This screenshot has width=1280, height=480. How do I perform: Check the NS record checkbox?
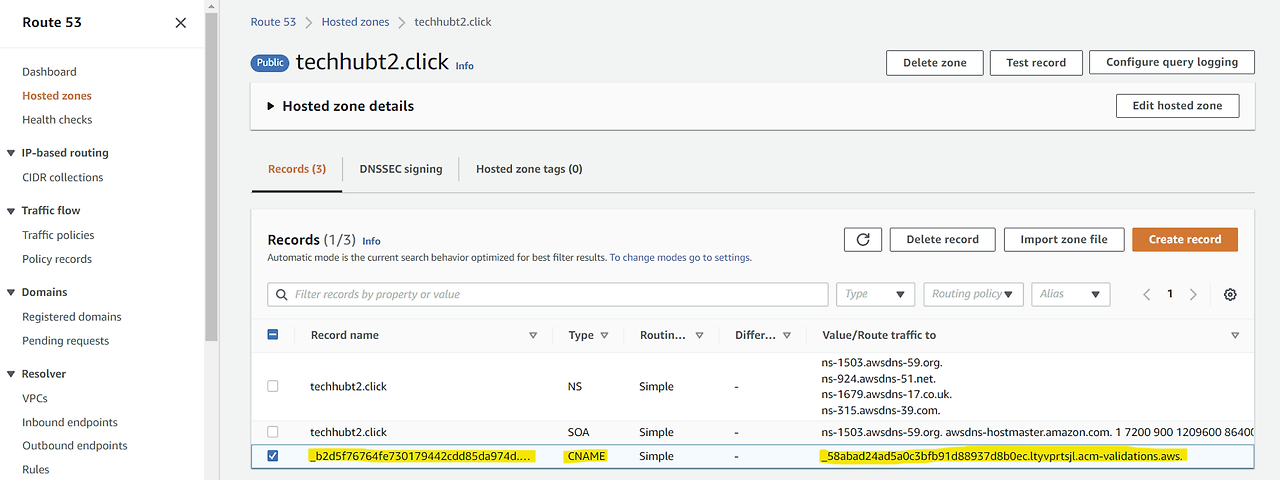[273, 386]
